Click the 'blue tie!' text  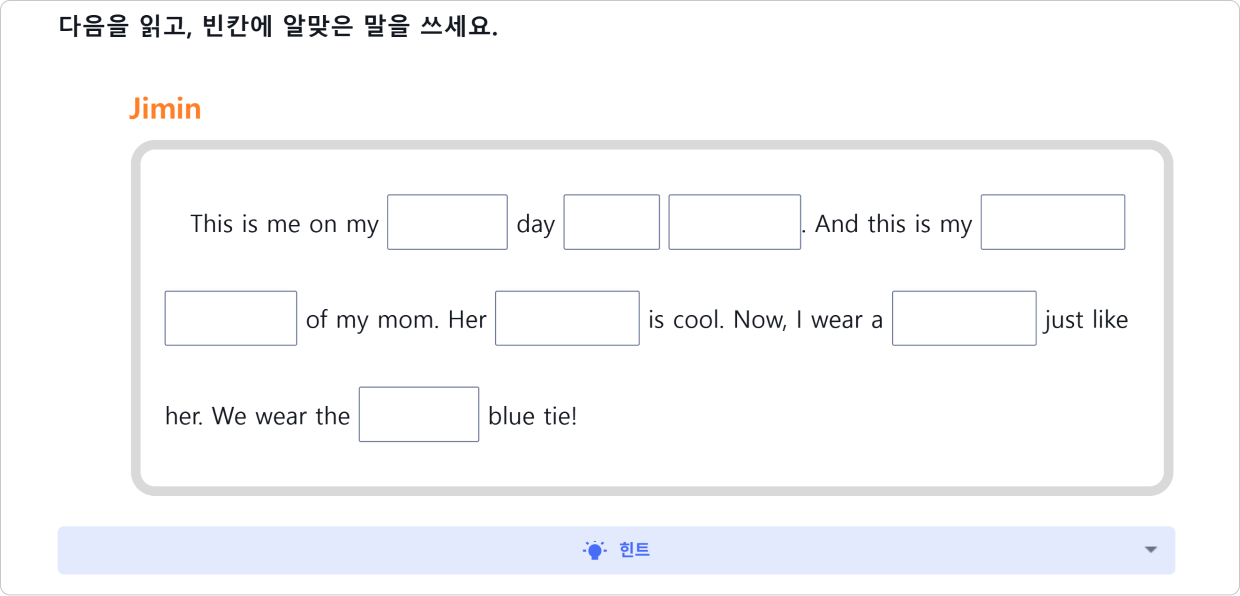tap(533, 416)
